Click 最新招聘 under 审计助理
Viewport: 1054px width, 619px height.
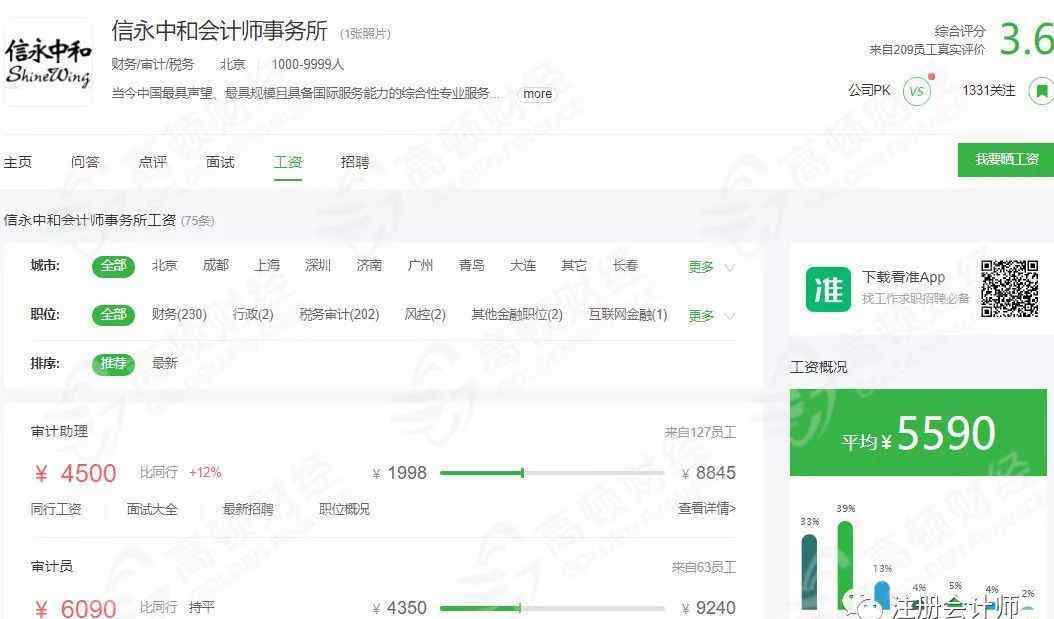[248, 509]
